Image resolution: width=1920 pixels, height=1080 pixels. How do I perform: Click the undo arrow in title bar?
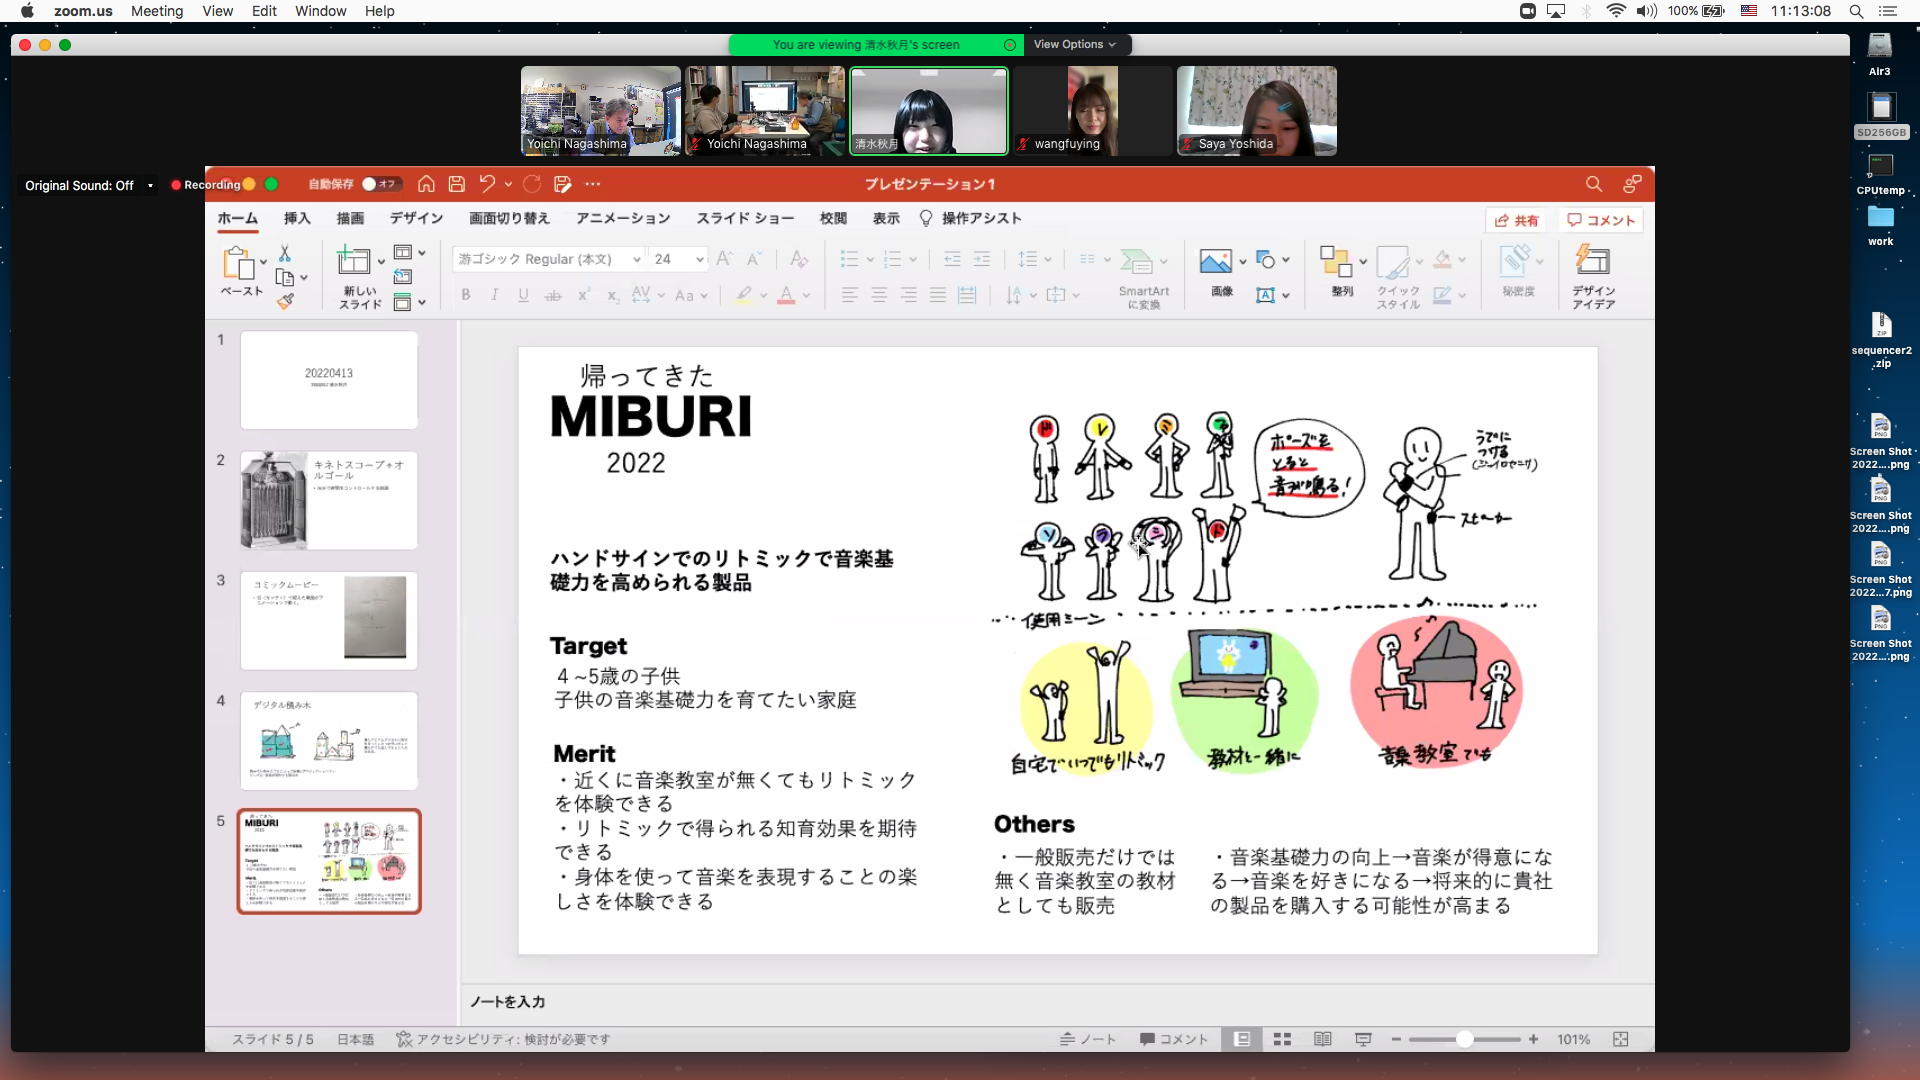coord(487,184)
